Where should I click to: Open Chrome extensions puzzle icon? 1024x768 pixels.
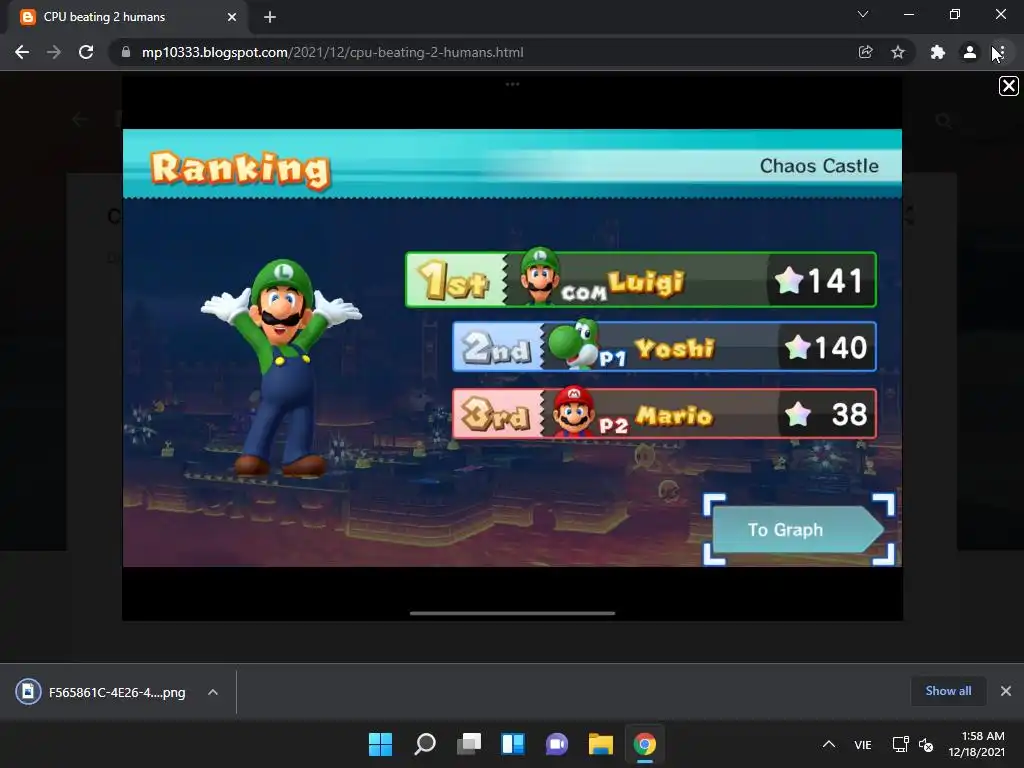point(937,52)
